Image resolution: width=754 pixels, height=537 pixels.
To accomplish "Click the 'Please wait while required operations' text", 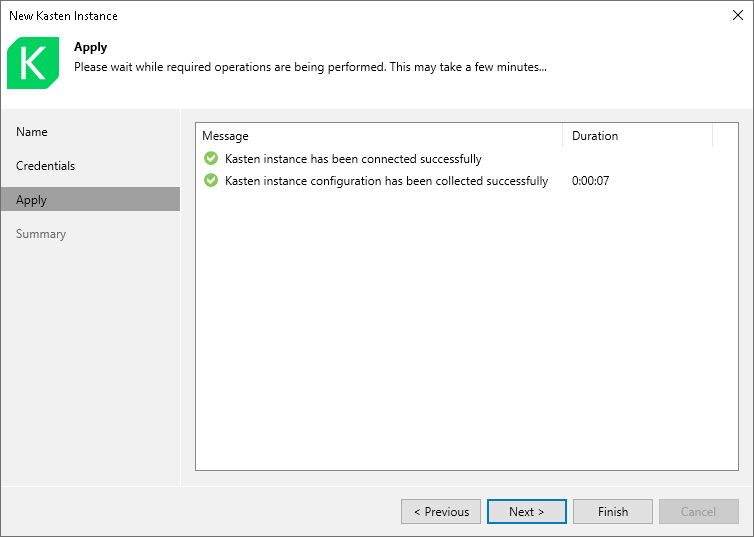I will pos(310,67).
